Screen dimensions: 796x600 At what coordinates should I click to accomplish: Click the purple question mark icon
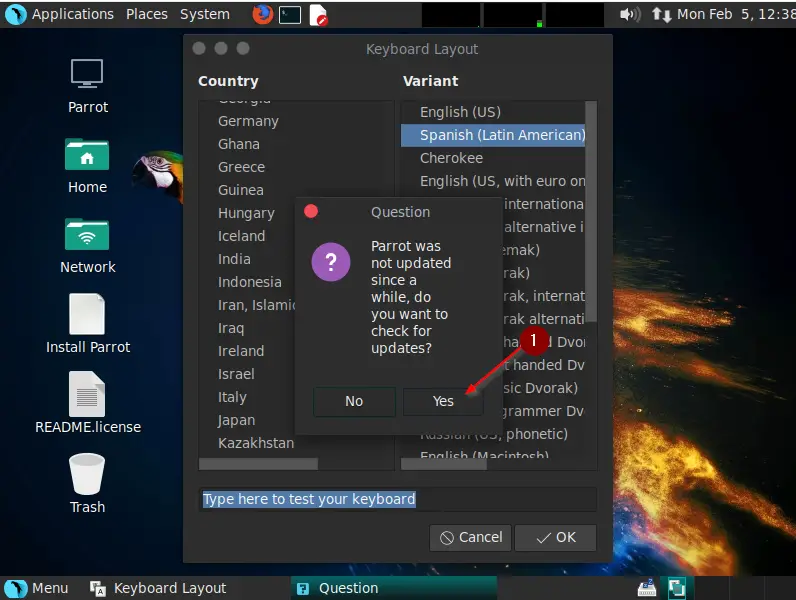coord(331,262)
